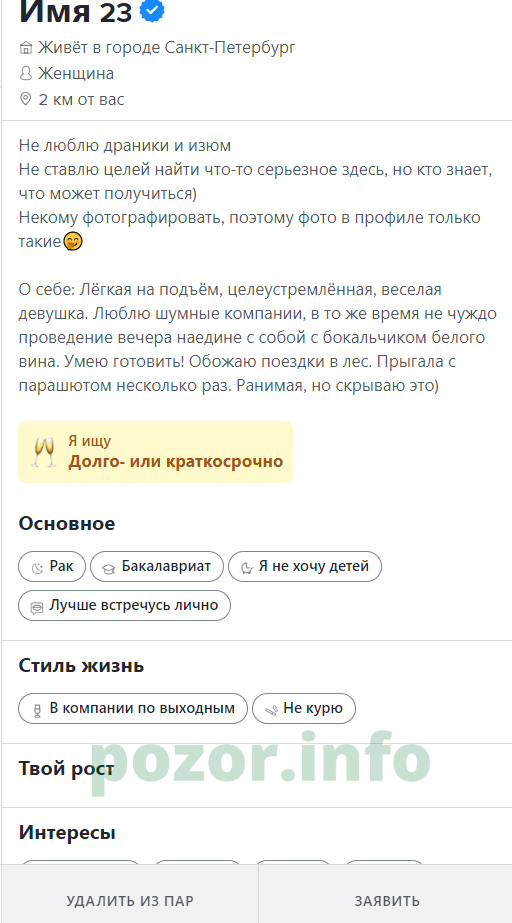
Task: Open the Твой рост section
Action: tap(67, 768)
